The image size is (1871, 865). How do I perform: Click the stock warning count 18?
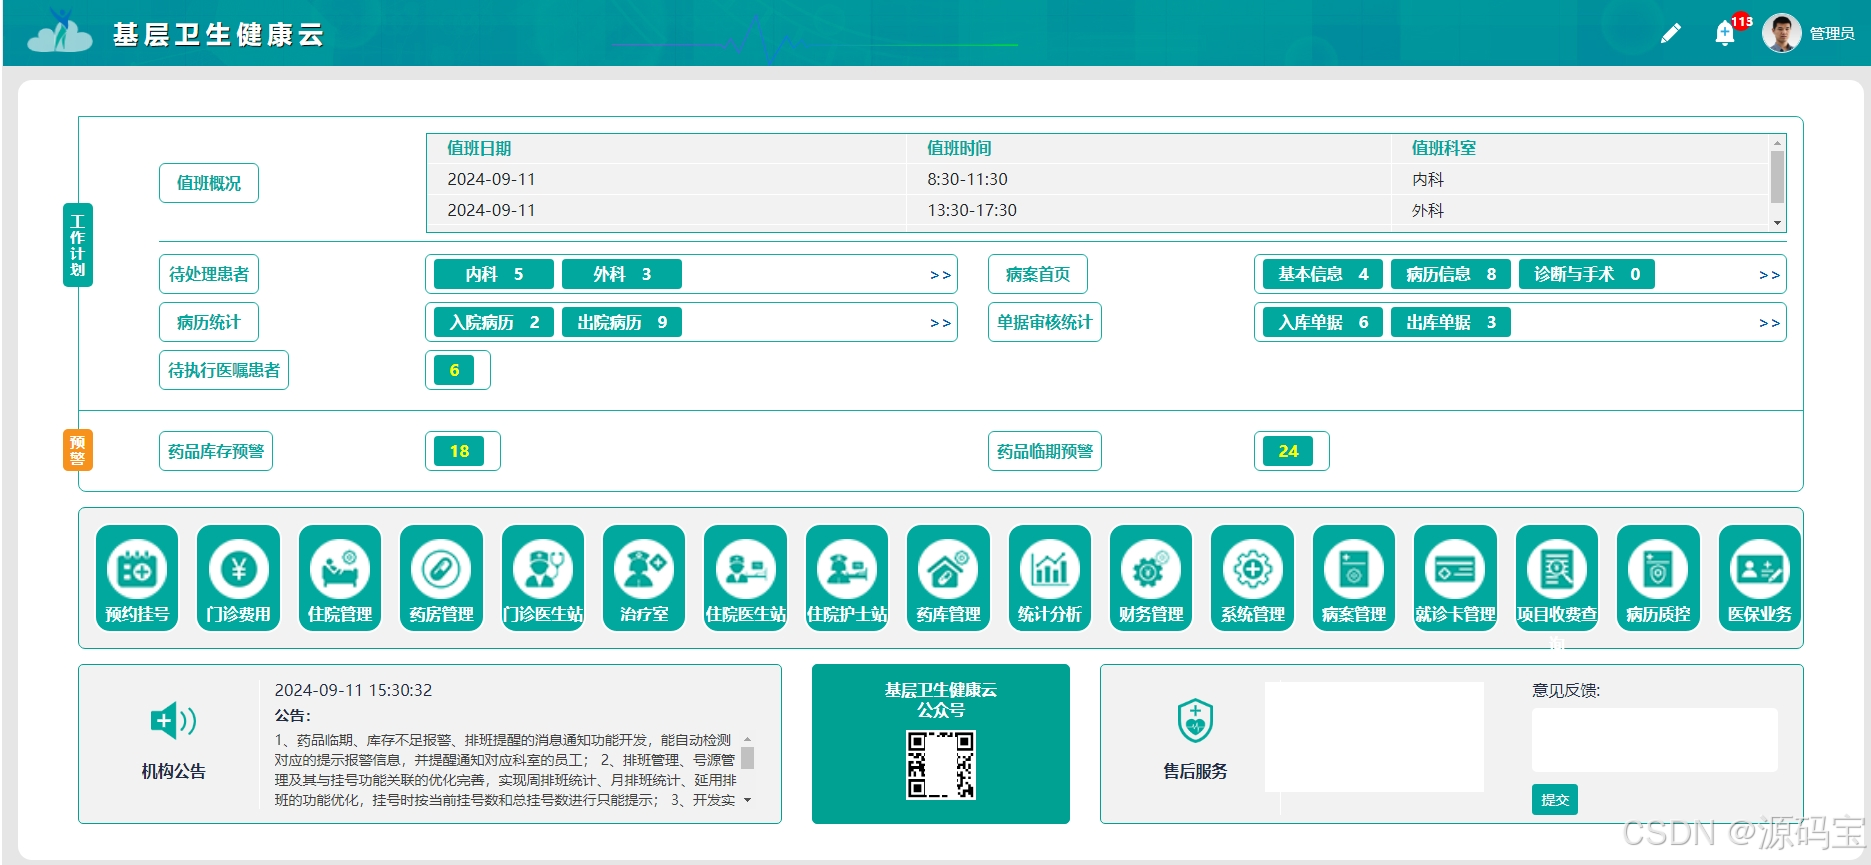(459, 451)
